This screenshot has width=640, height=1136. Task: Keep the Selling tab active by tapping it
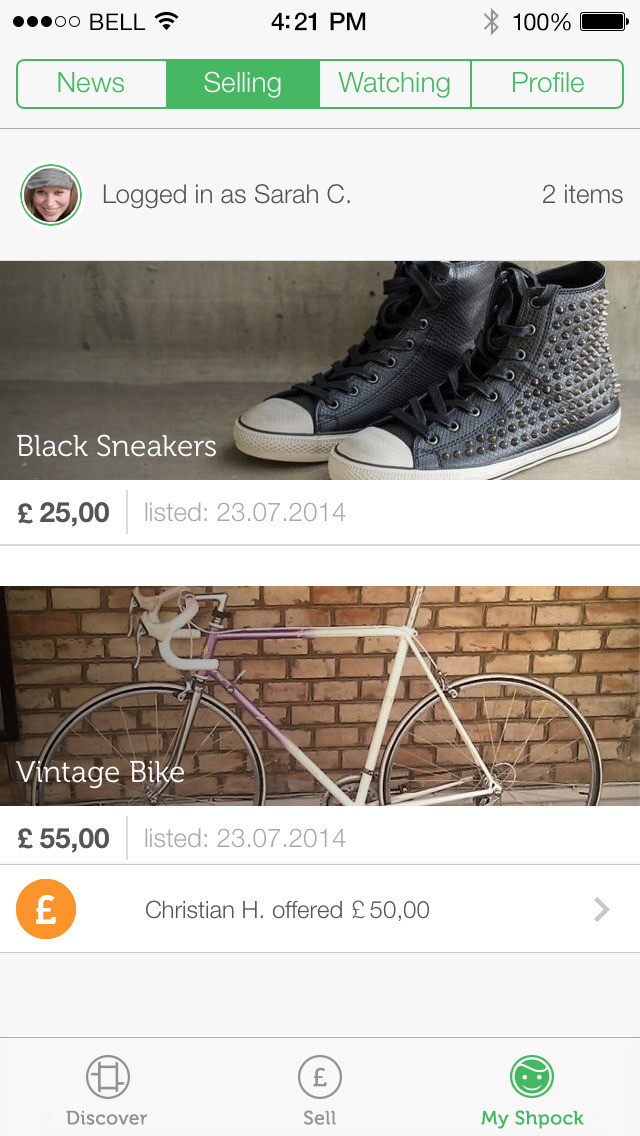[243, 84]
